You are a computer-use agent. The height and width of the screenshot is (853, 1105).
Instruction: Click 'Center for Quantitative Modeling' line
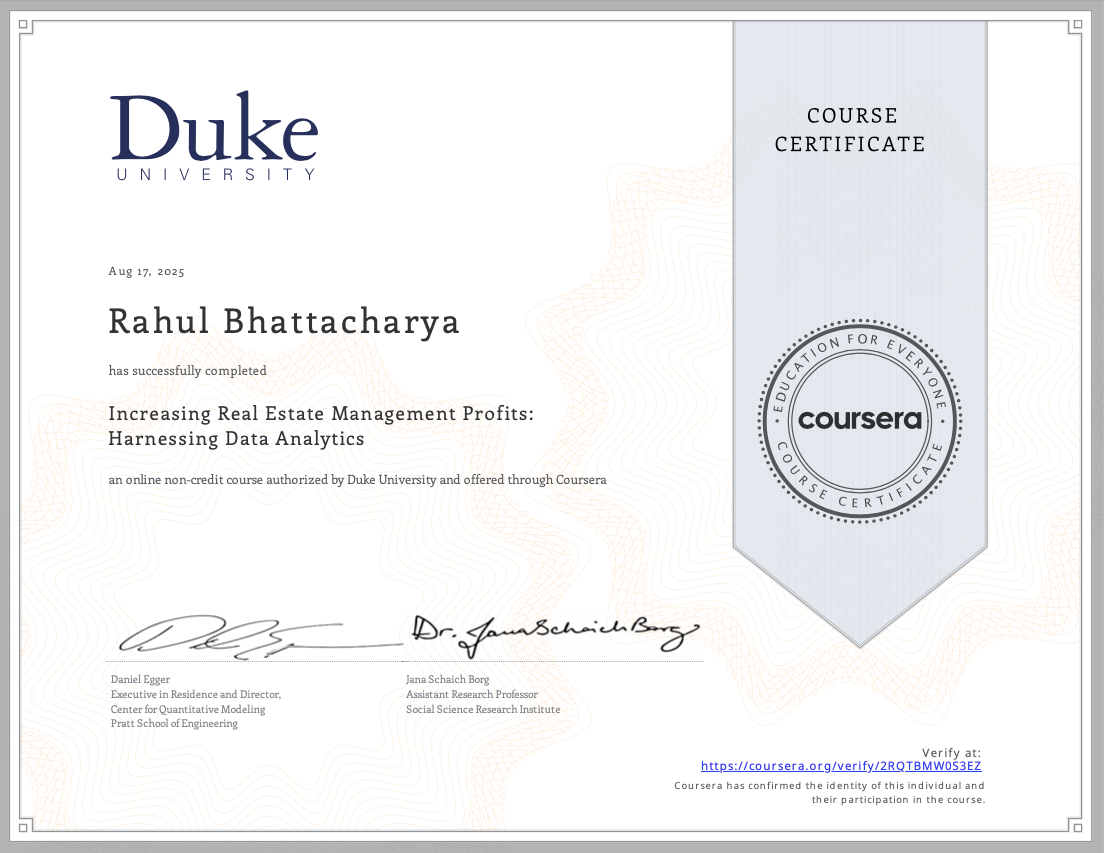point(187,709)
